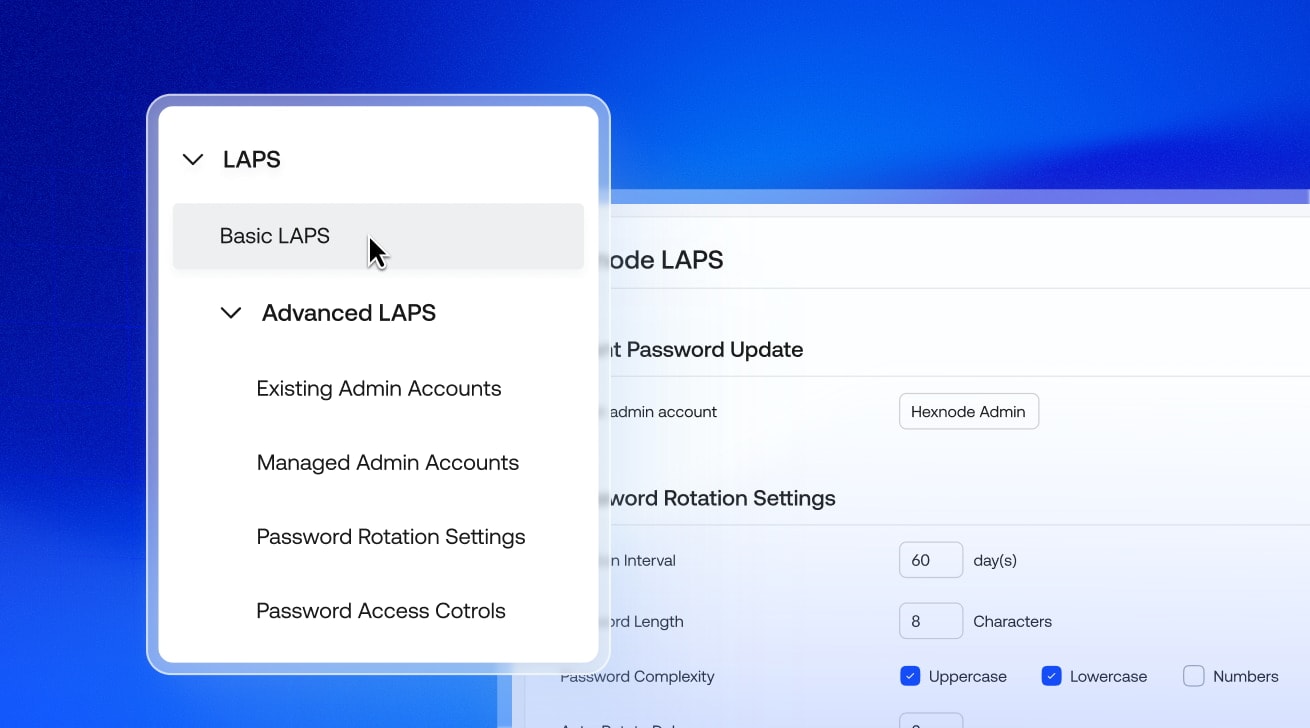
Task: Collapse the Advanced LAPS chevron
Action: (231, 313)
